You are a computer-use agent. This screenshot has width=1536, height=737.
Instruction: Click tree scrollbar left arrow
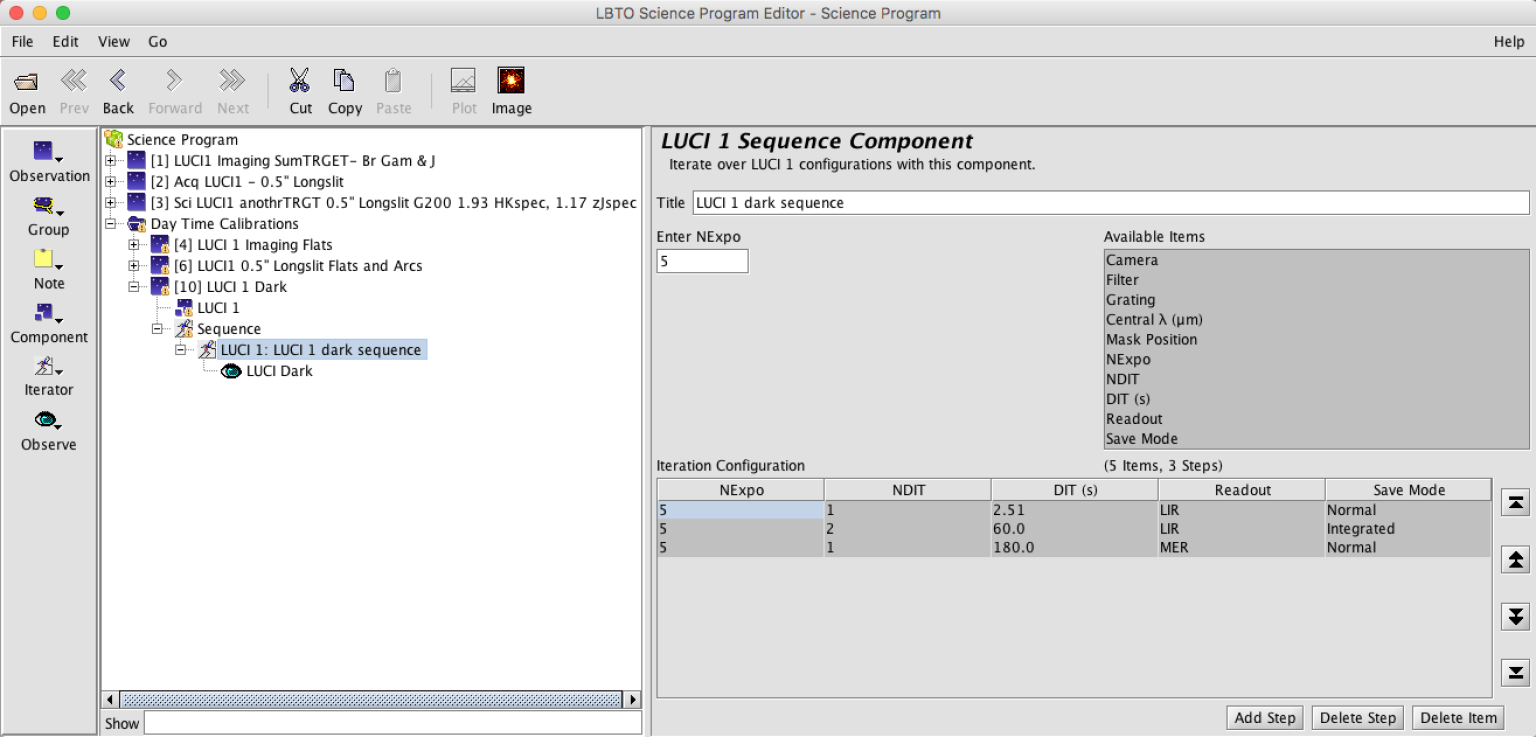point(111,700)
